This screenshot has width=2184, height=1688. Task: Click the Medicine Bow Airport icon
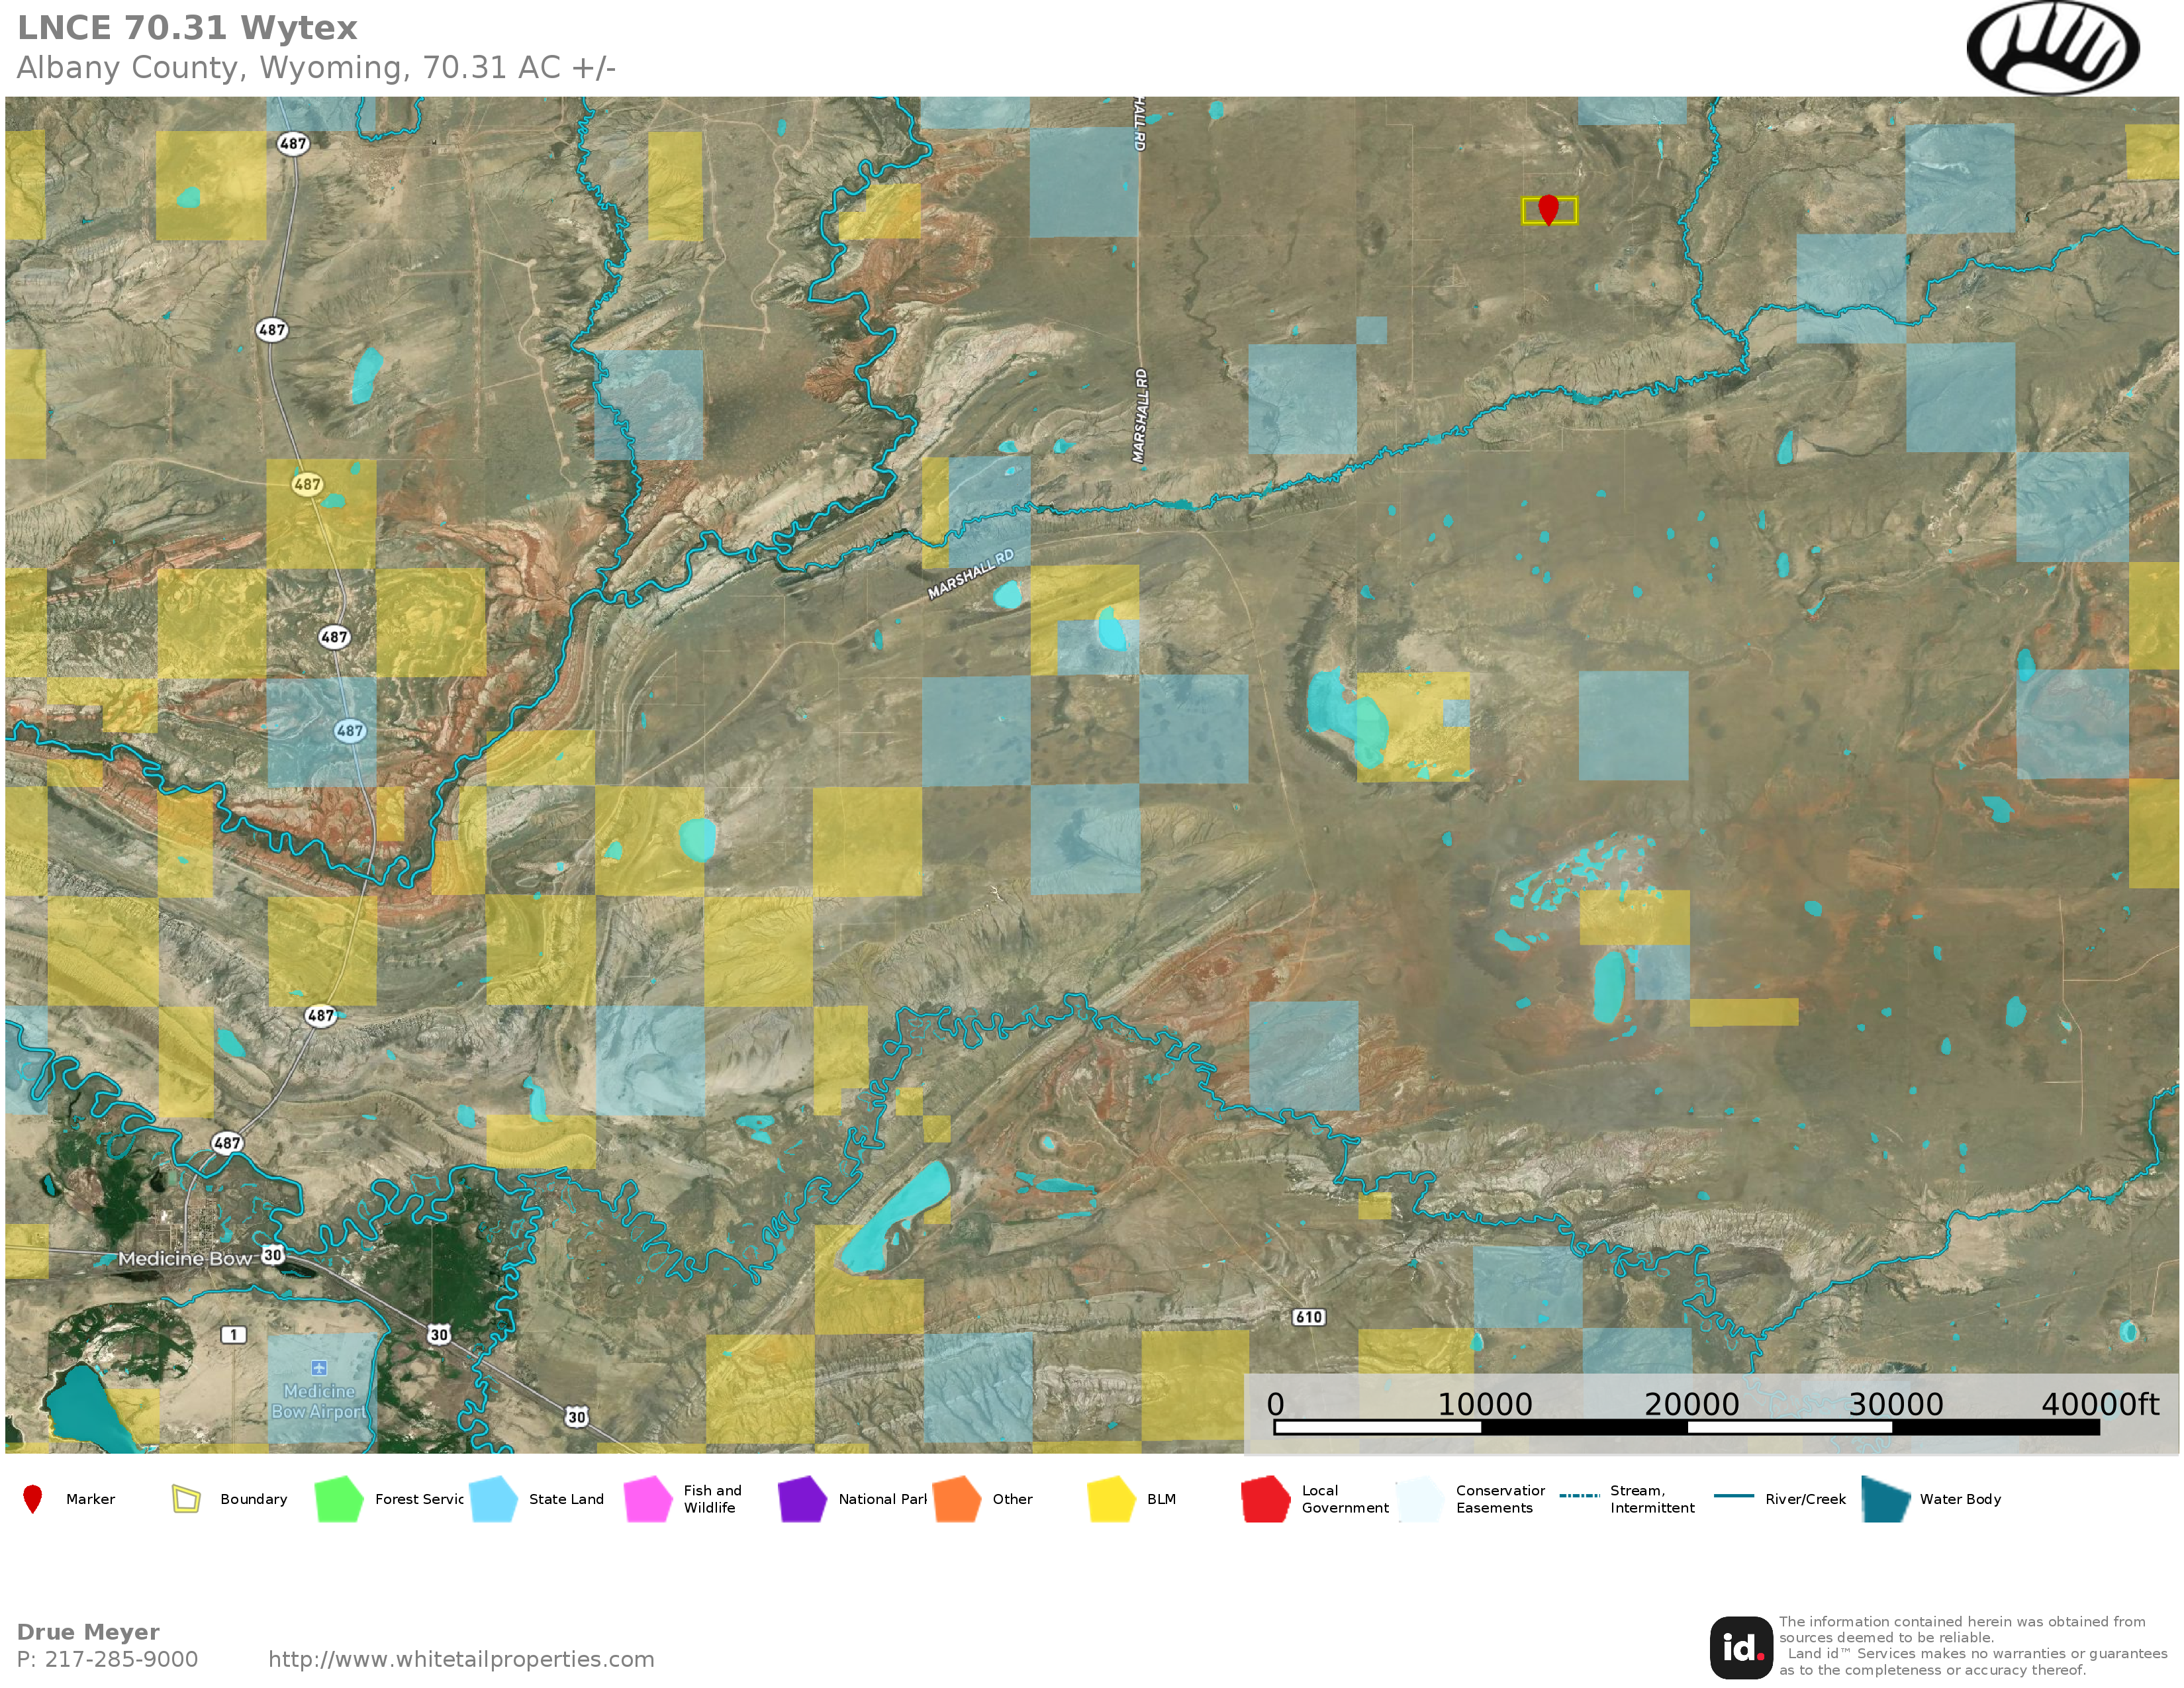[x=319, y=1368]
